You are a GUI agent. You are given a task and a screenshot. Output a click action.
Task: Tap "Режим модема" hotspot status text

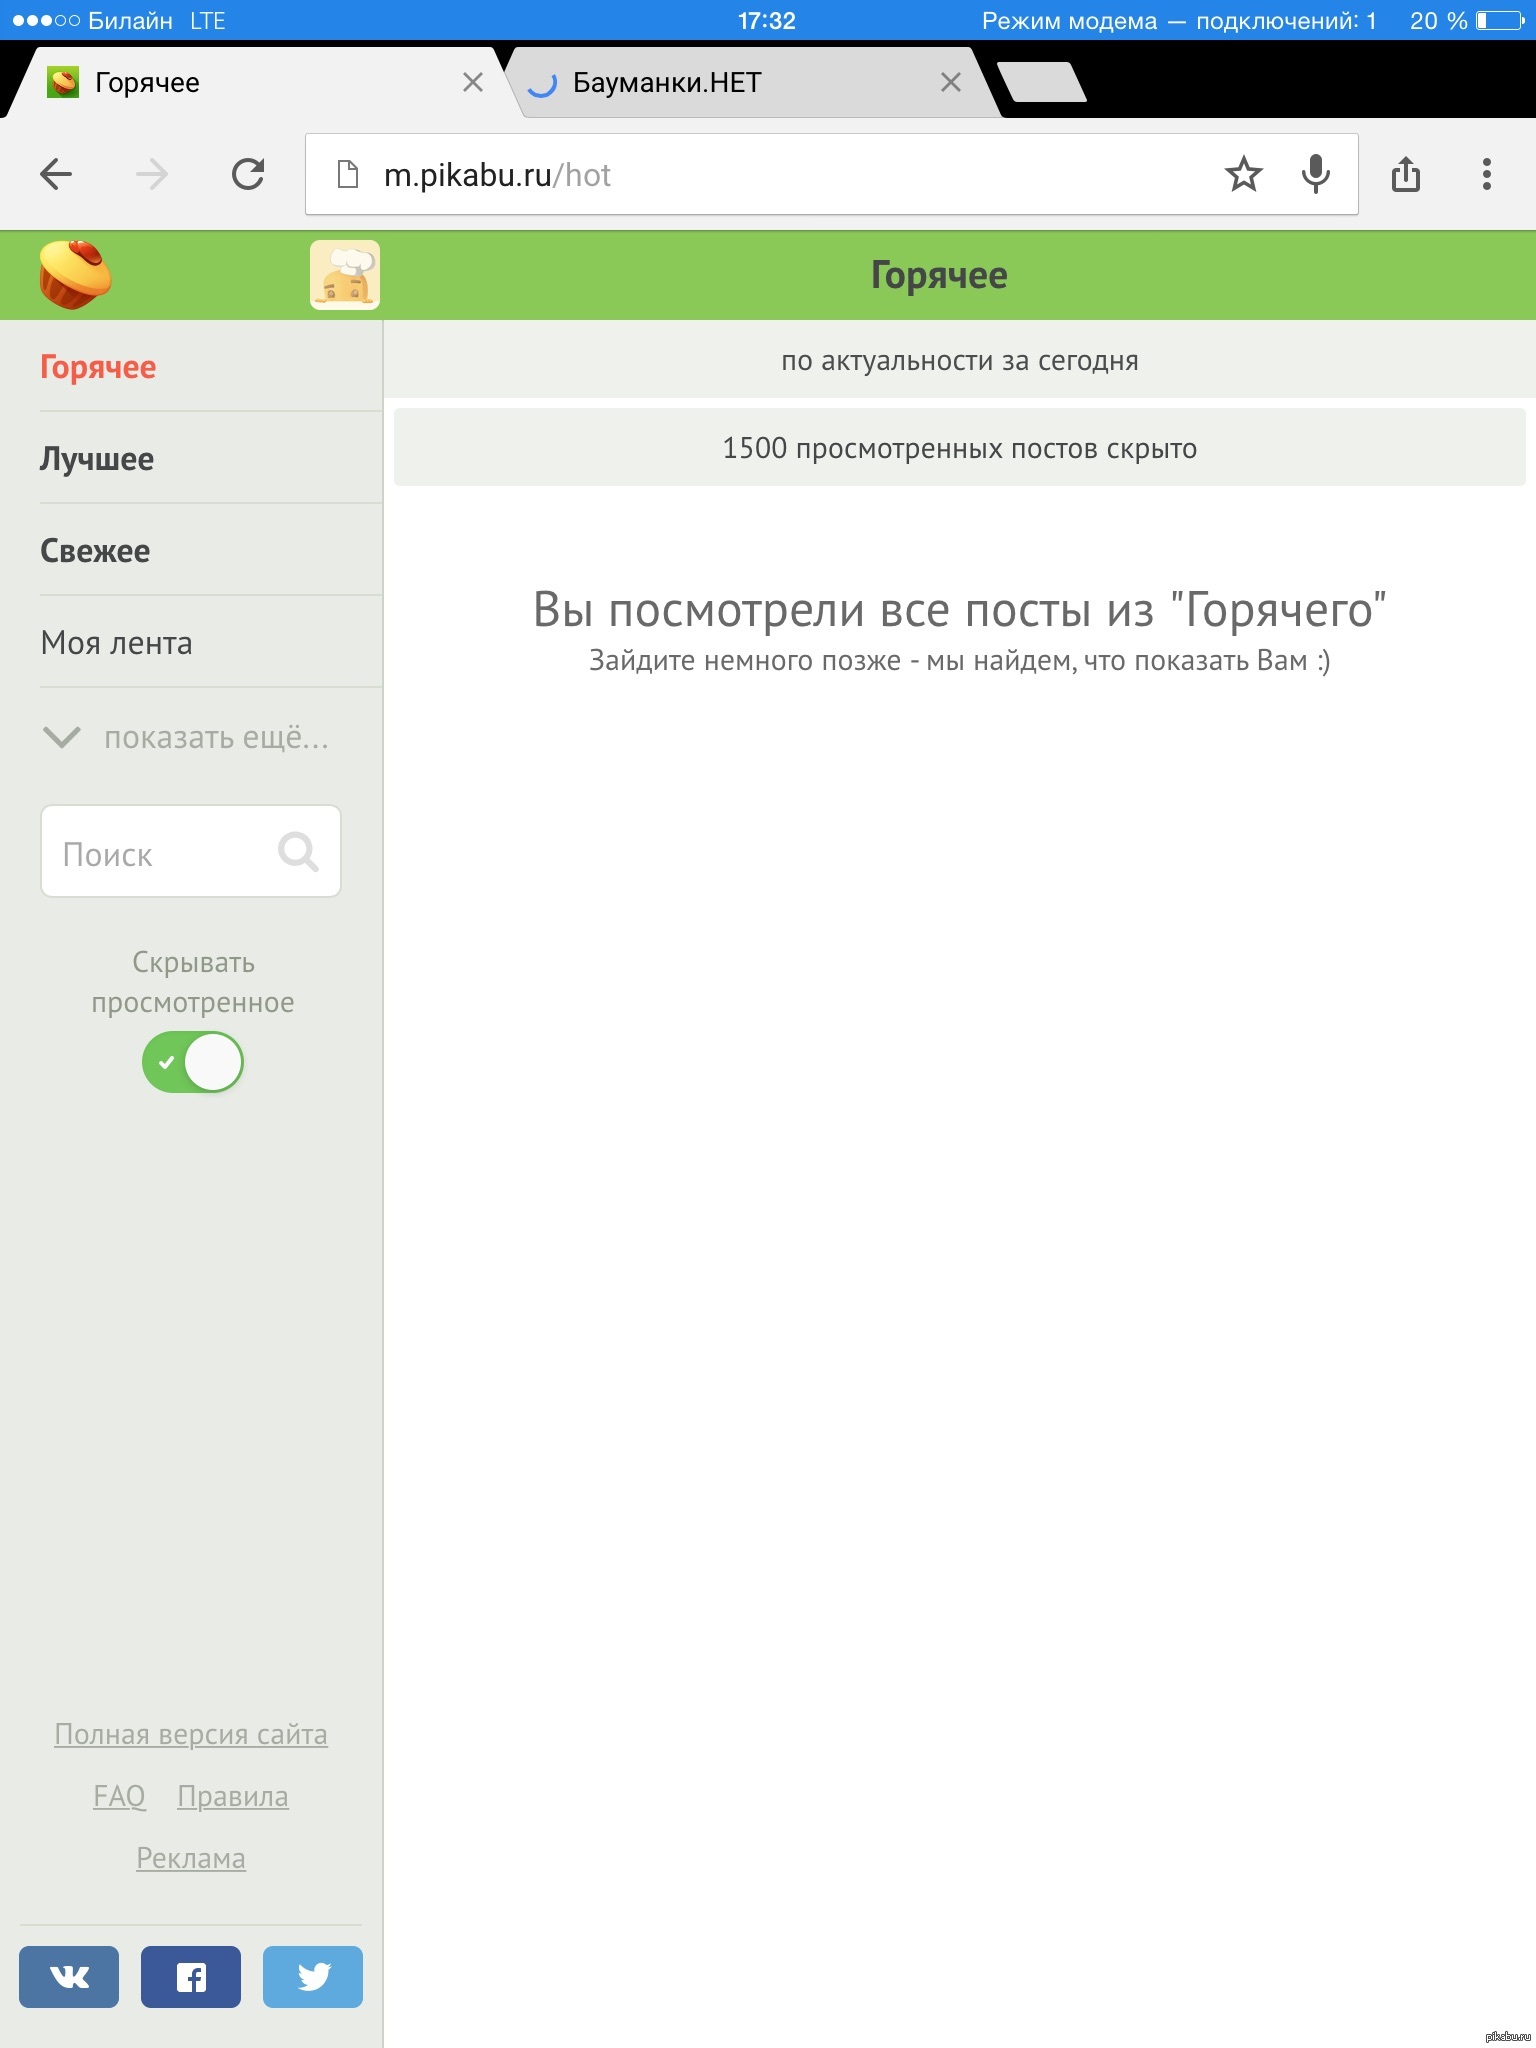pyautogui.click(x=1179, y=20)
